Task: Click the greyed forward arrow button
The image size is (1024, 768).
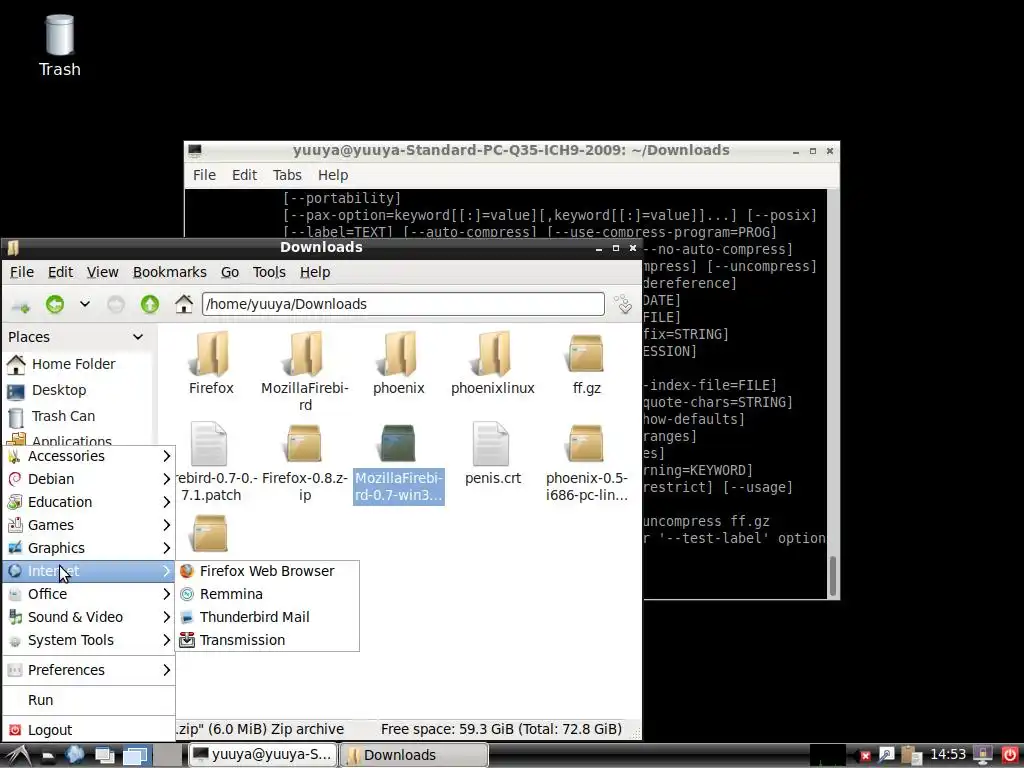Action: pyautogui.click(x=116, y=304)
